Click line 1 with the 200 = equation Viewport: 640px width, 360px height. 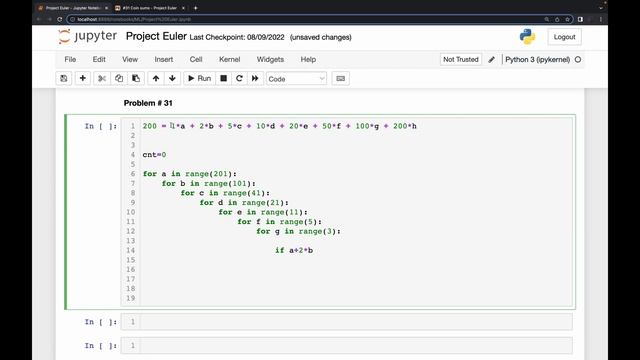[280, 126]
